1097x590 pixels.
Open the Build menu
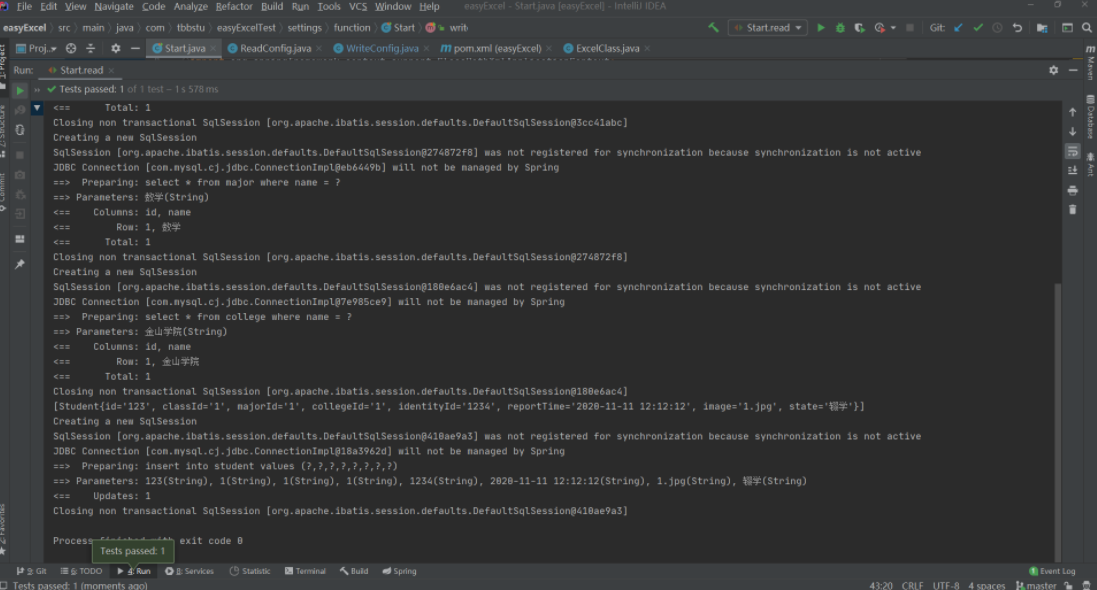click(272, 6)
